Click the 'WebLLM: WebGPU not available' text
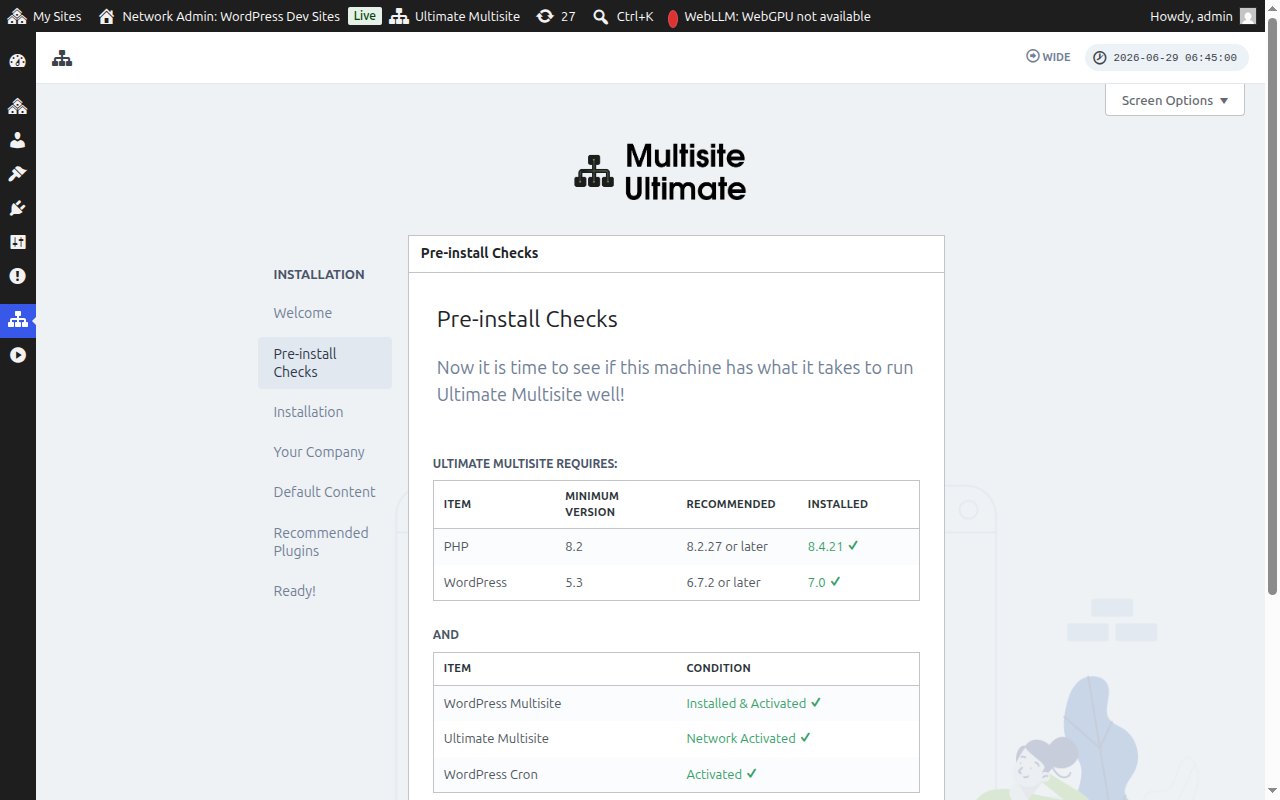This screenshot has height=800, width=1280. (x=777, y=16)
